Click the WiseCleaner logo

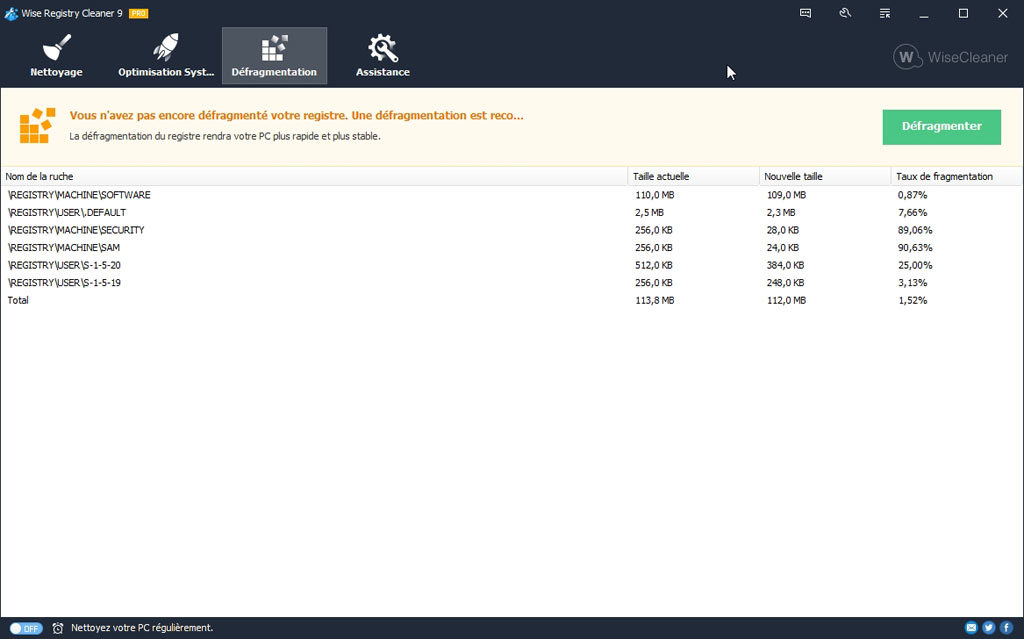(950, 57)
